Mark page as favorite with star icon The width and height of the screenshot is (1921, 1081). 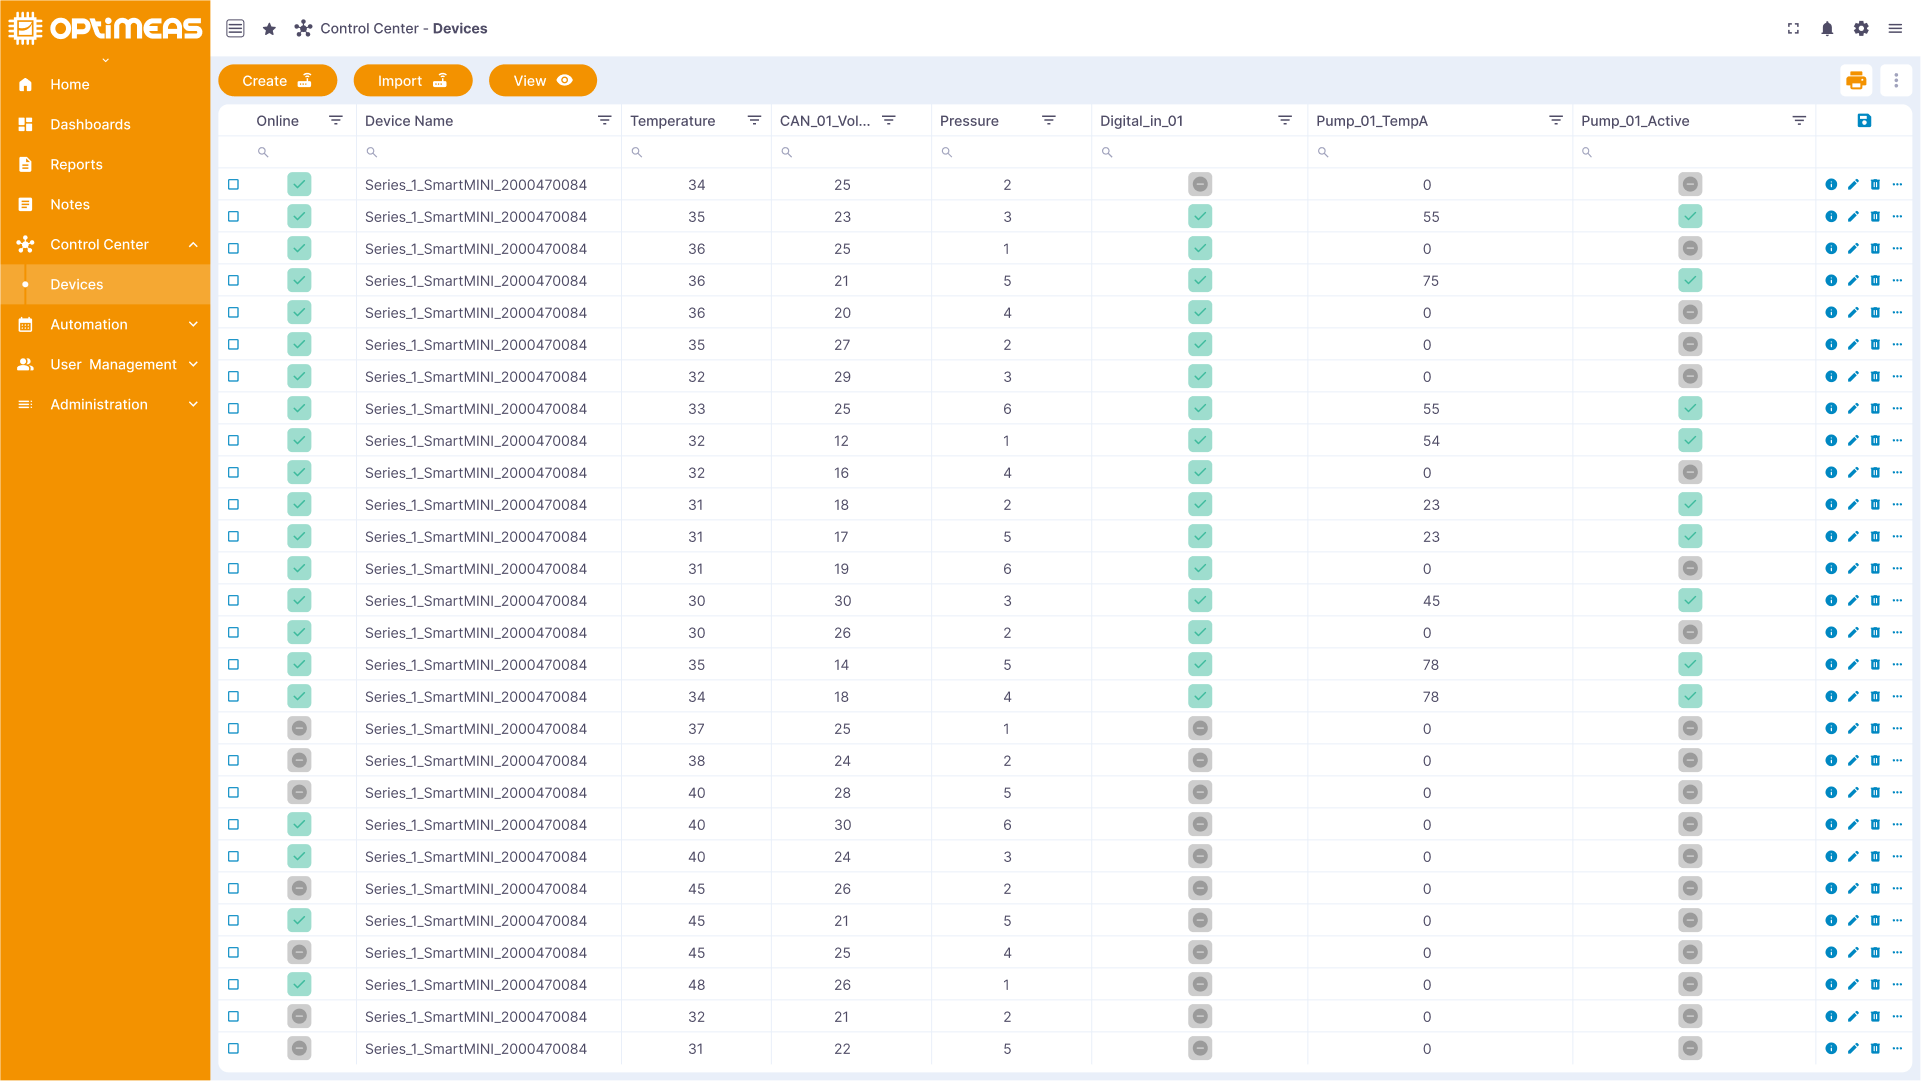tap(269, 29)
